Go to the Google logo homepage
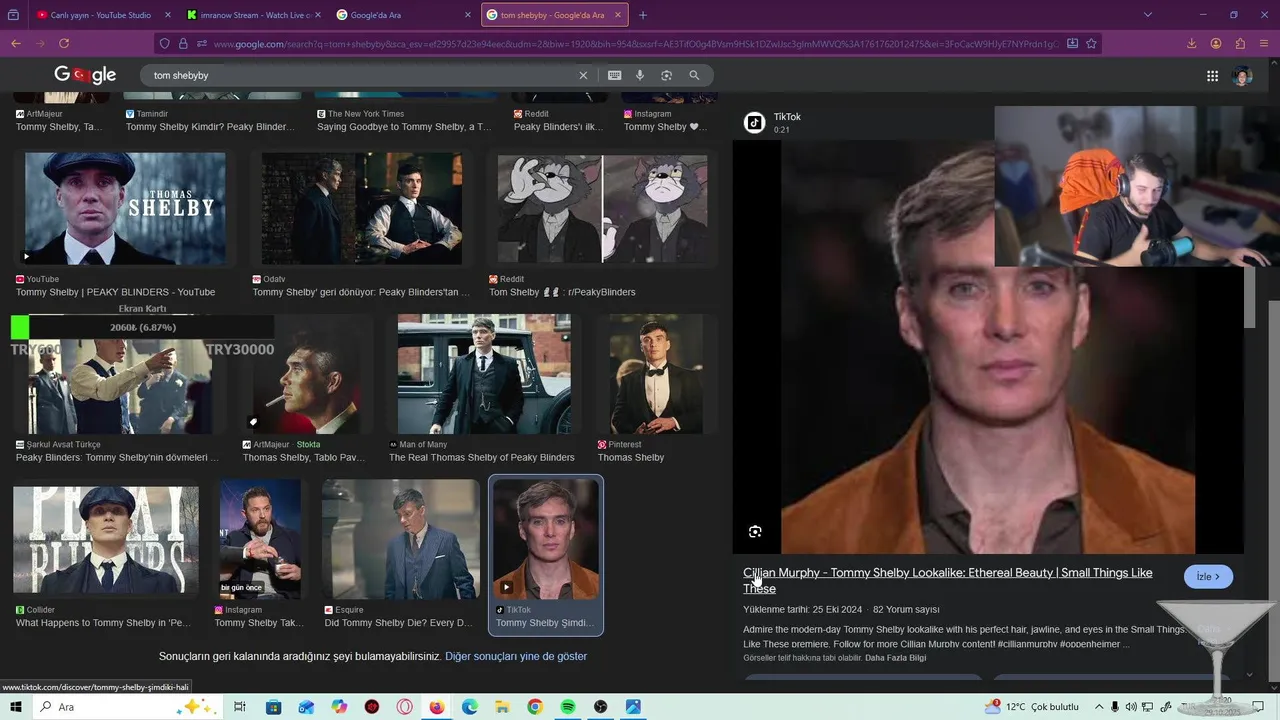 85,75
